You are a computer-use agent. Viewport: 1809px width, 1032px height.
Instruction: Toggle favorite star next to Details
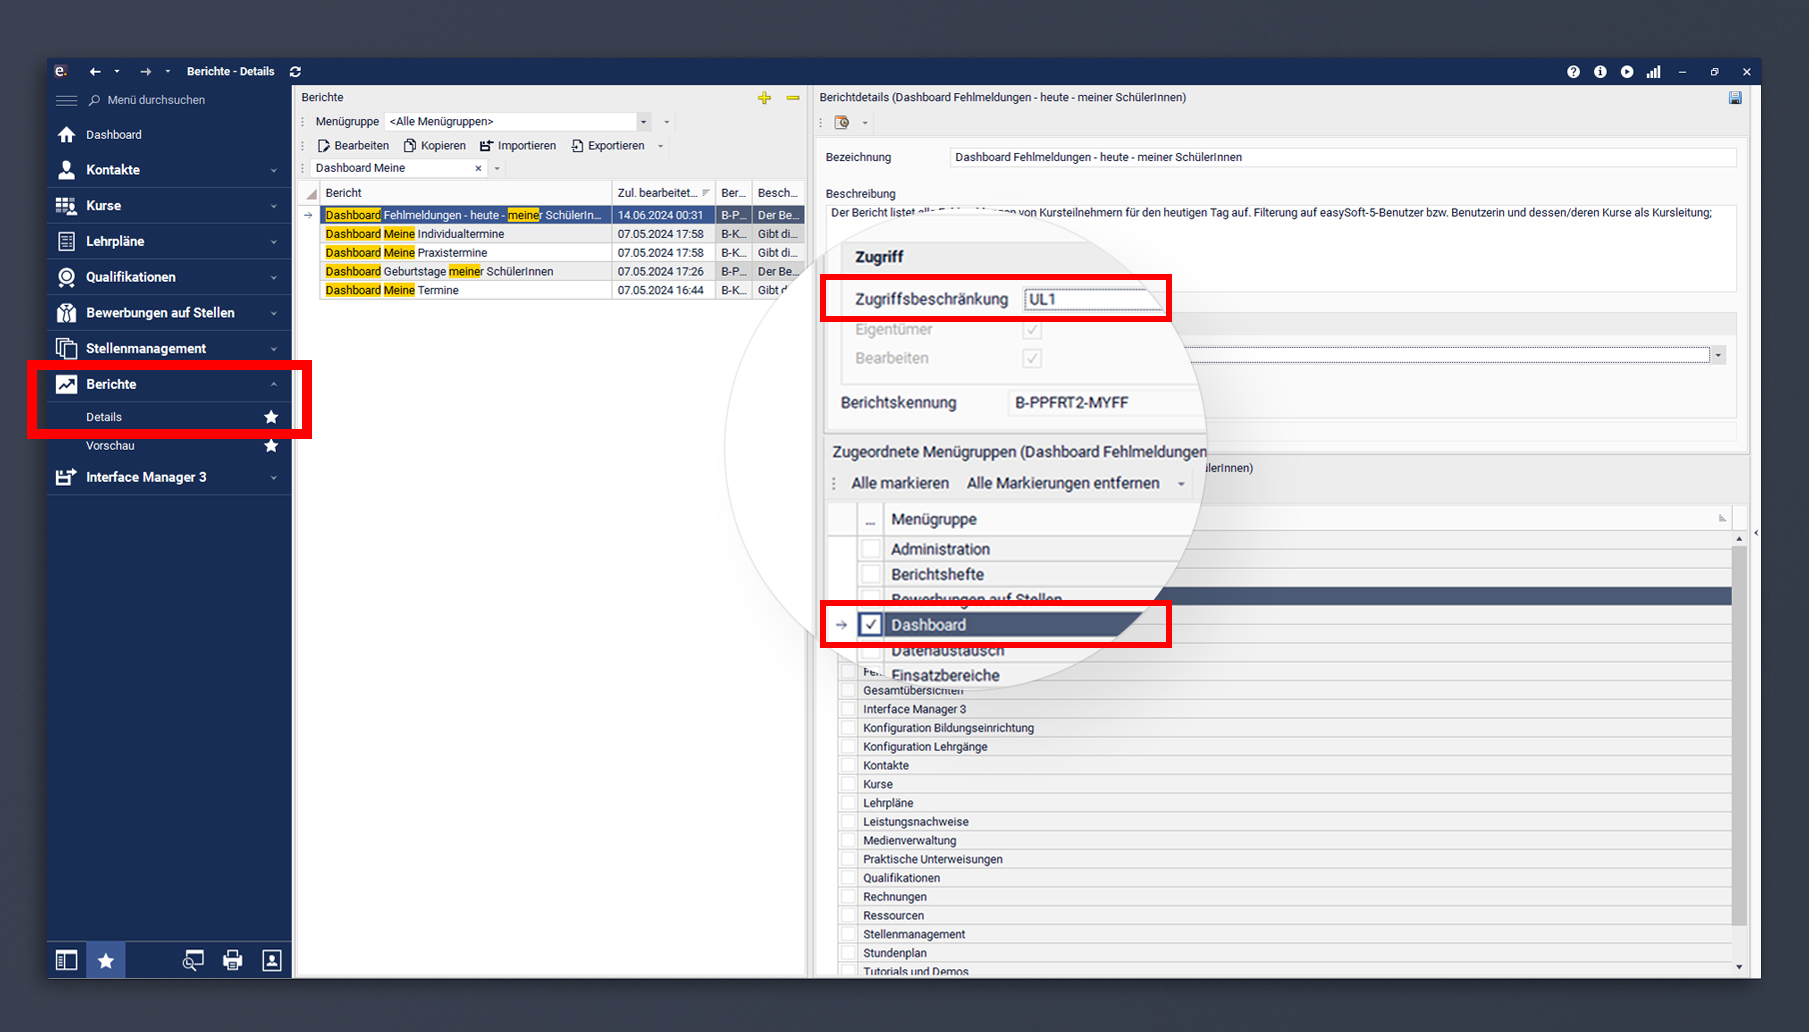[271, 417]
